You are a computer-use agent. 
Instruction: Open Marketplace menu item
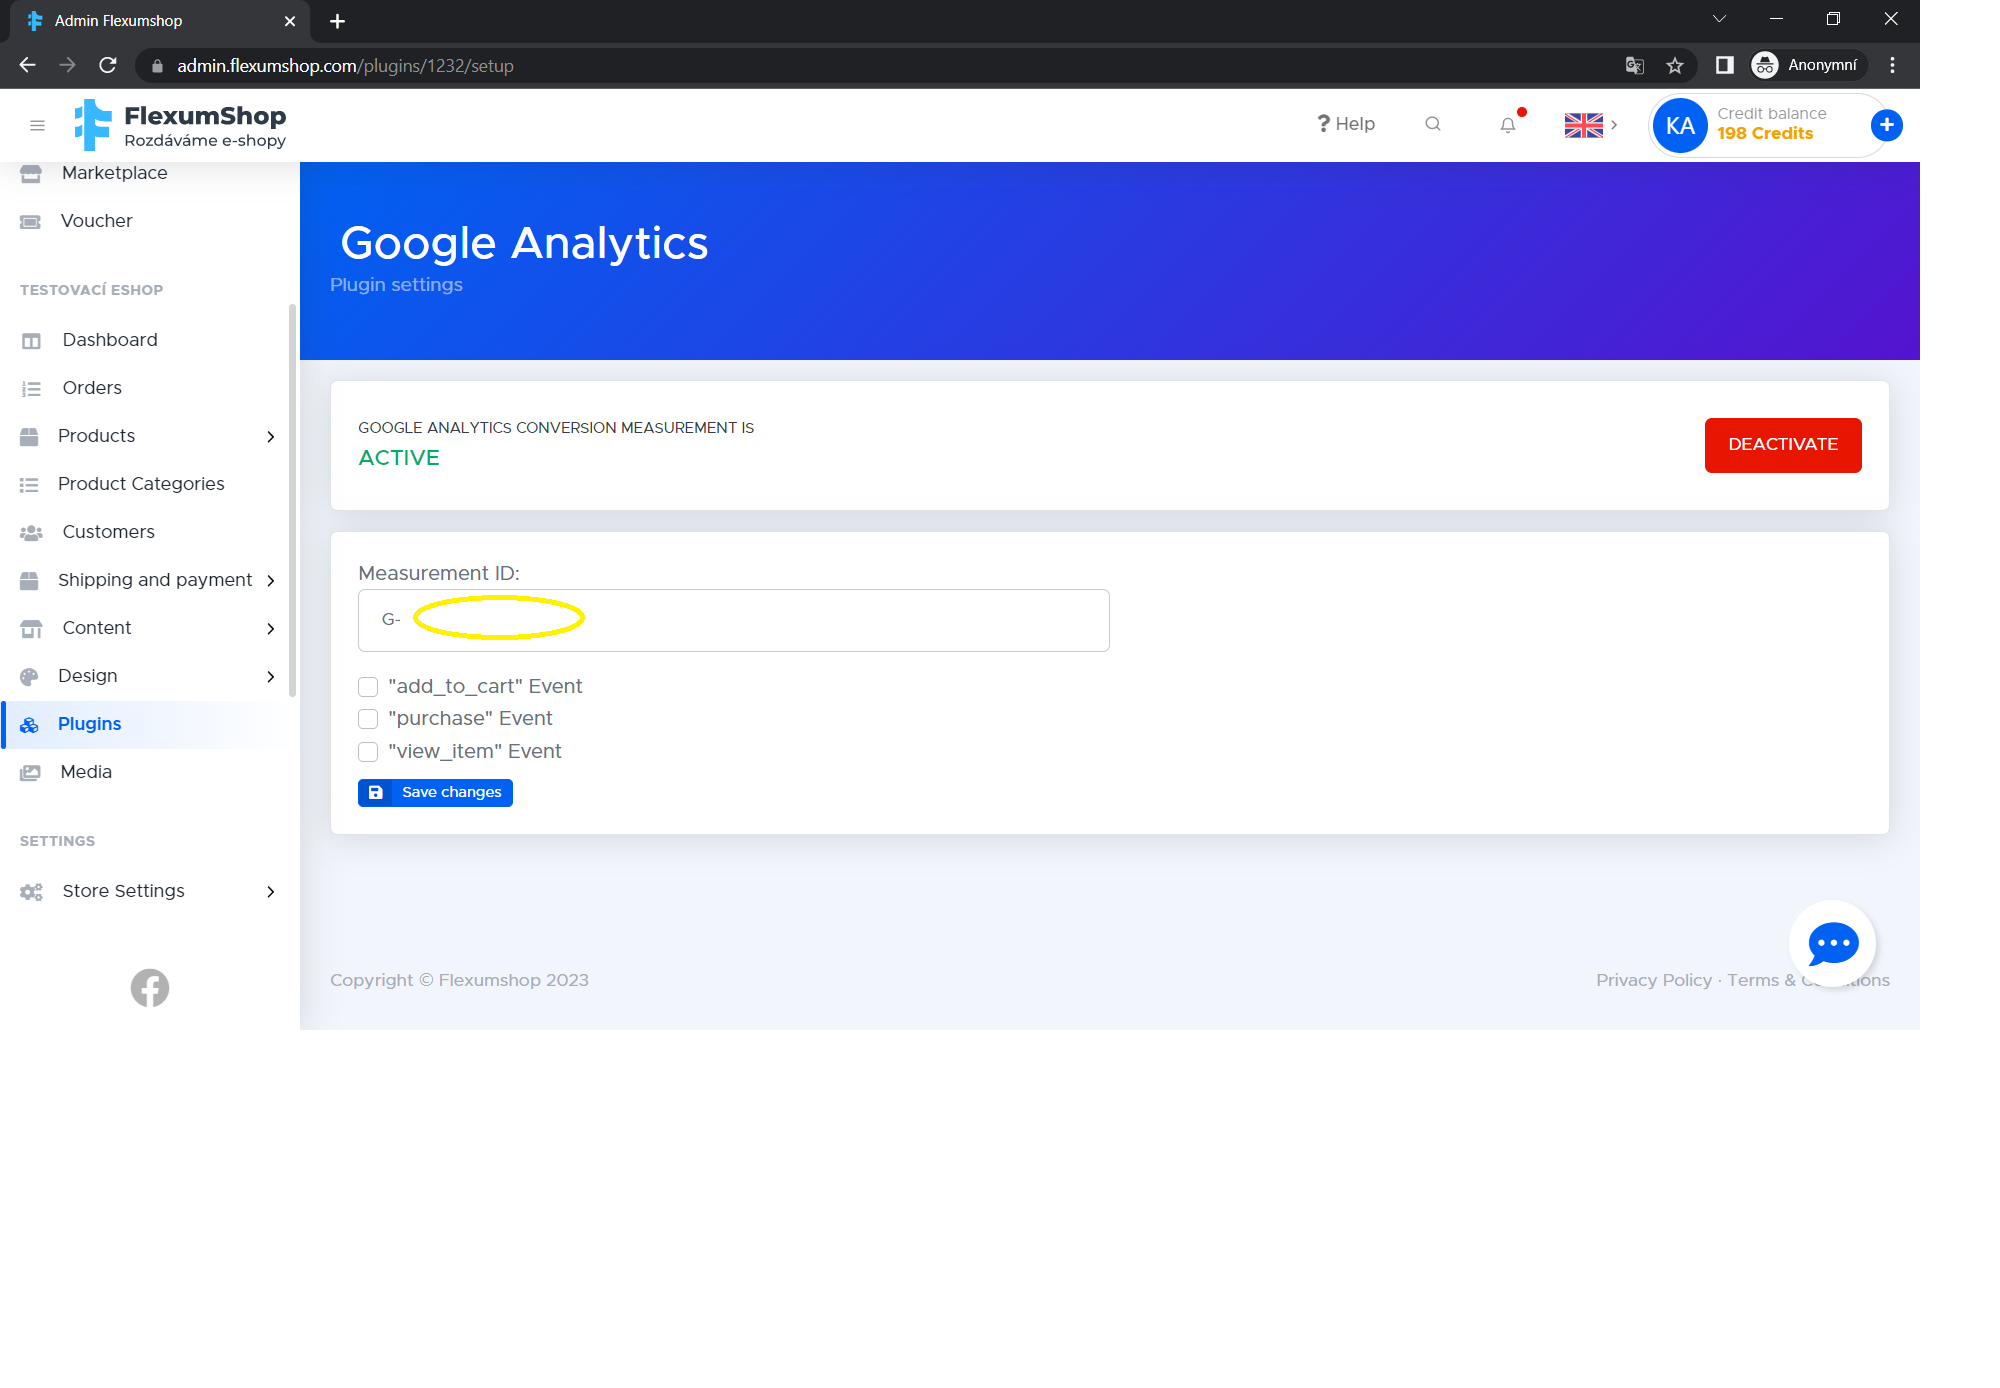point(114,173)
